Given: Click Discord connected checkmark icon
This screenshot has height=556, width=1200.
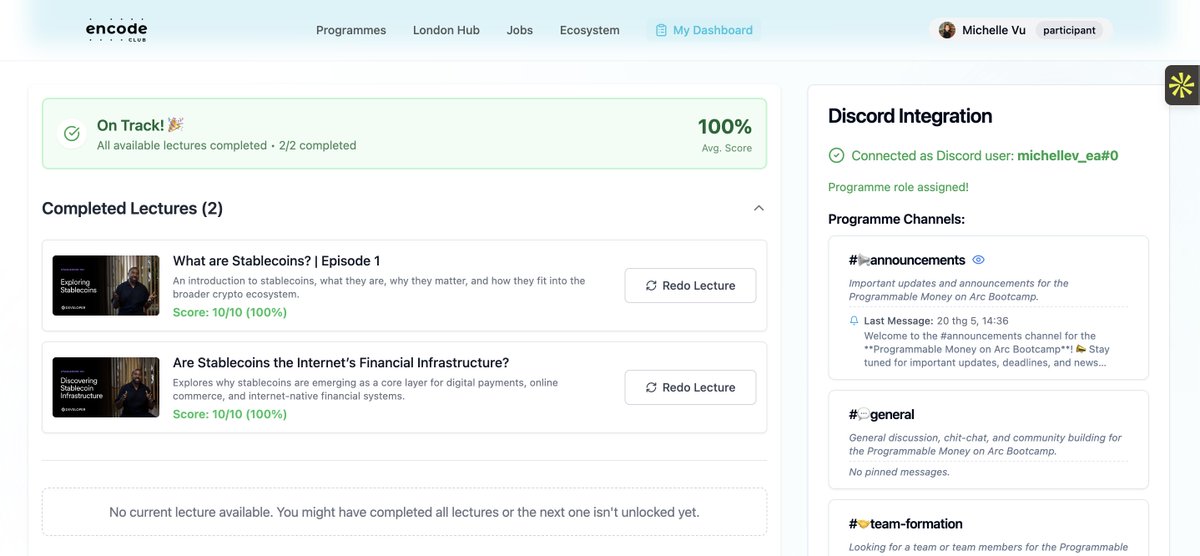Looking at the screenshot, I should [836, 156].
